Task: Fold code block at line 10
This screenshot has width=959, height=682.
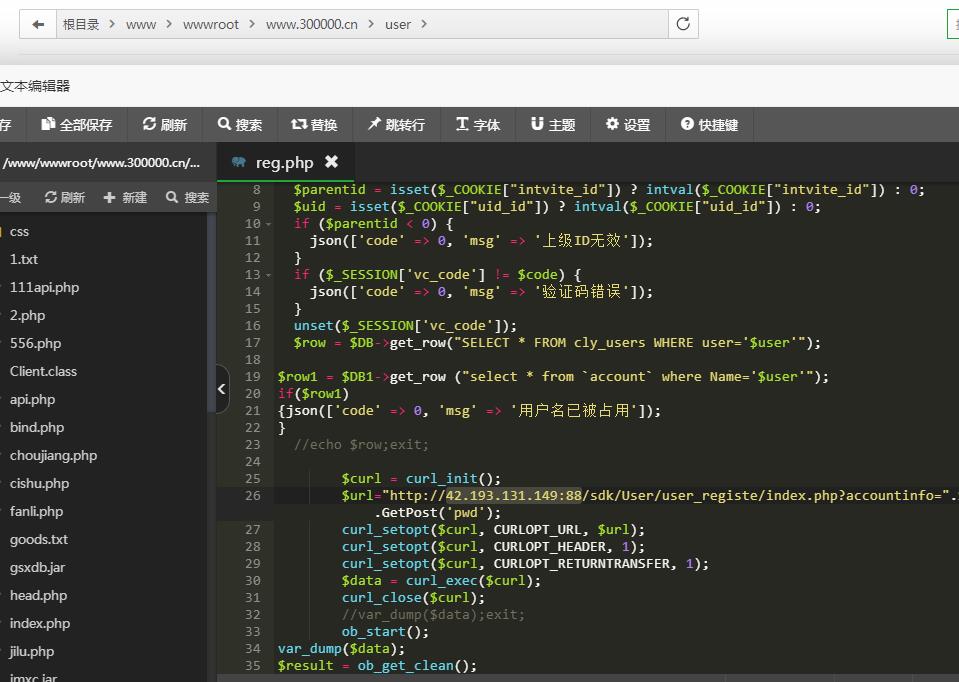Action: click(269, 224)
